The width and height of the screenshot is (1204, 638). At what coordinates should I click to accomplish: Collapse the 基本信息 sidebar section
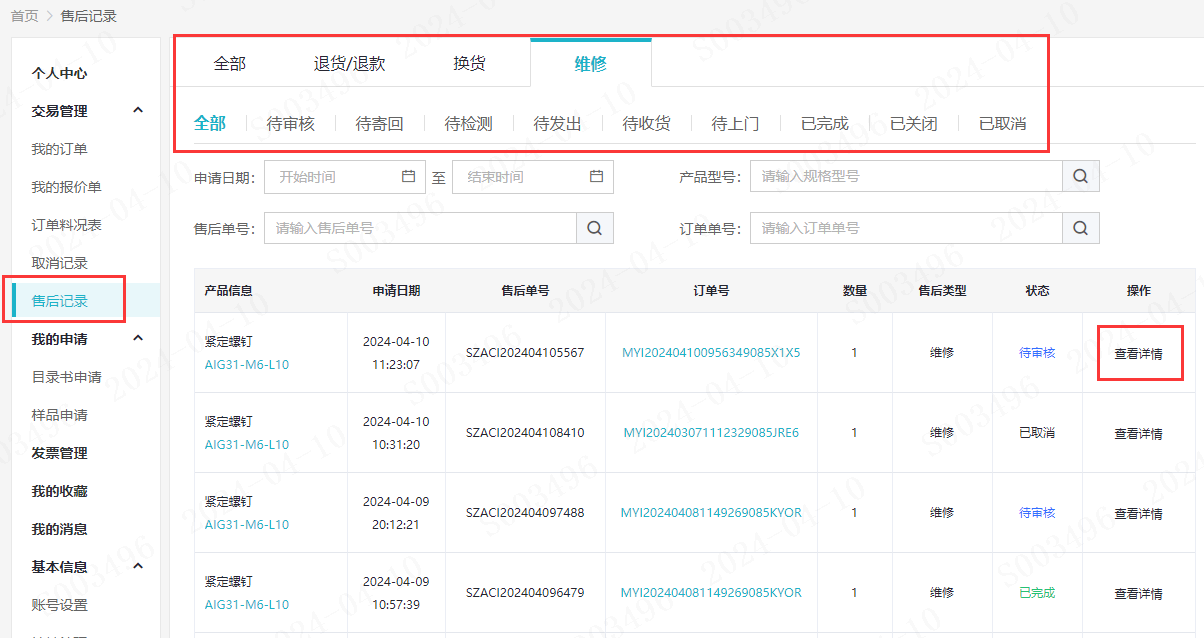pos(138,567)
